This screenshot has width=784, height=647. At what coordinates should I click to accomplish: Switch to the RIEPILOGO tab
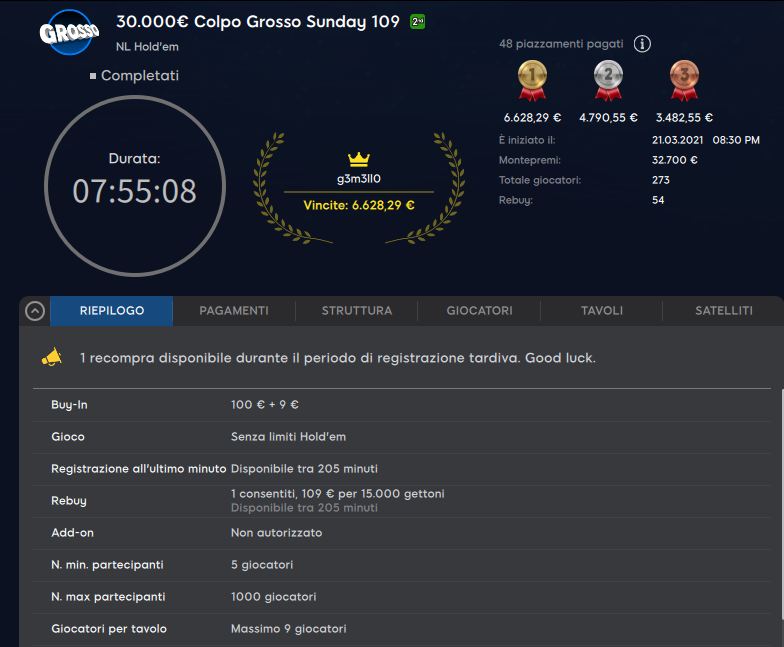coord(112,310)
